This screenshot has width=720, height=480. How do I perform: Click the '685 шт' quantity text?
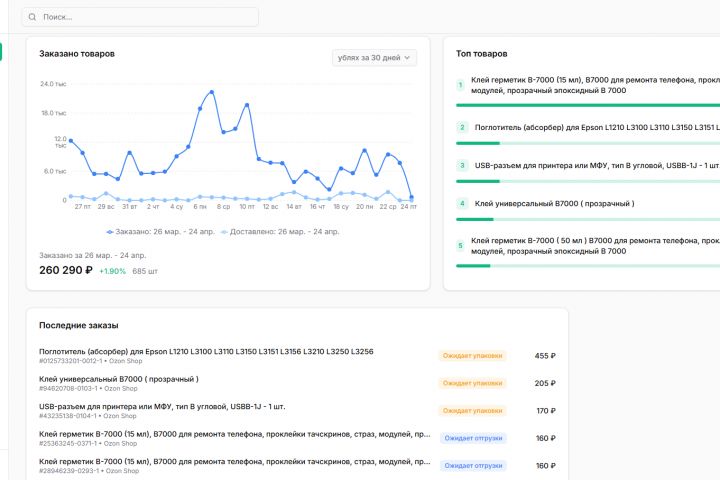click(145, 271)
